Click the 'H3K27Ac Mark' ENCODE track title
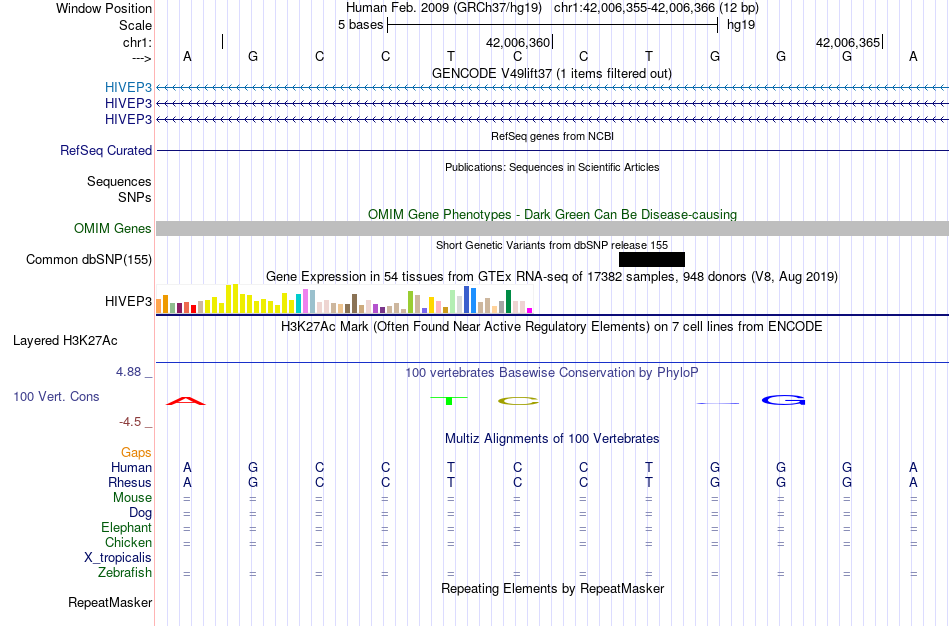950x626 pixels. point(552,327)
